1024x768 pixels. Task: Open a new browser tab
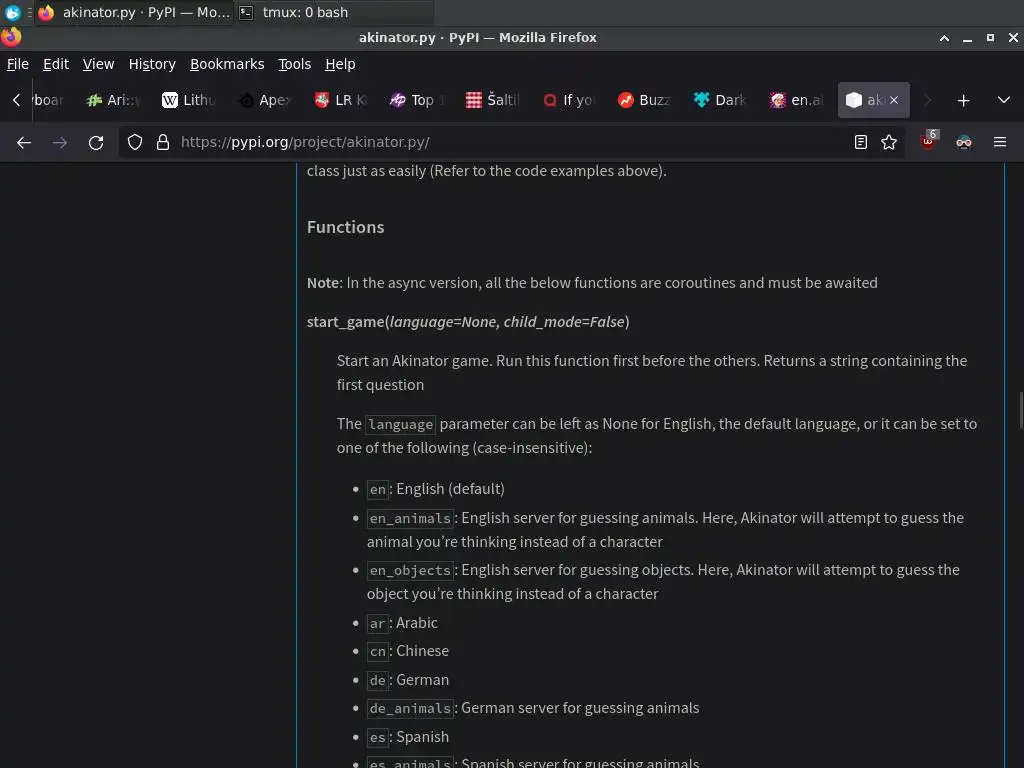(x=963, y=101)
